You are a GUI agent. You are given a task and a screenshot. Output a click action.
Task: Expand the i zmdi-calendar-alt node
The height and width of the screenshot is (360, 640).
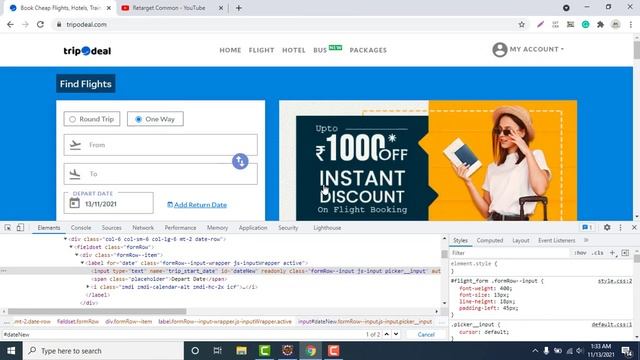[88, 287]
